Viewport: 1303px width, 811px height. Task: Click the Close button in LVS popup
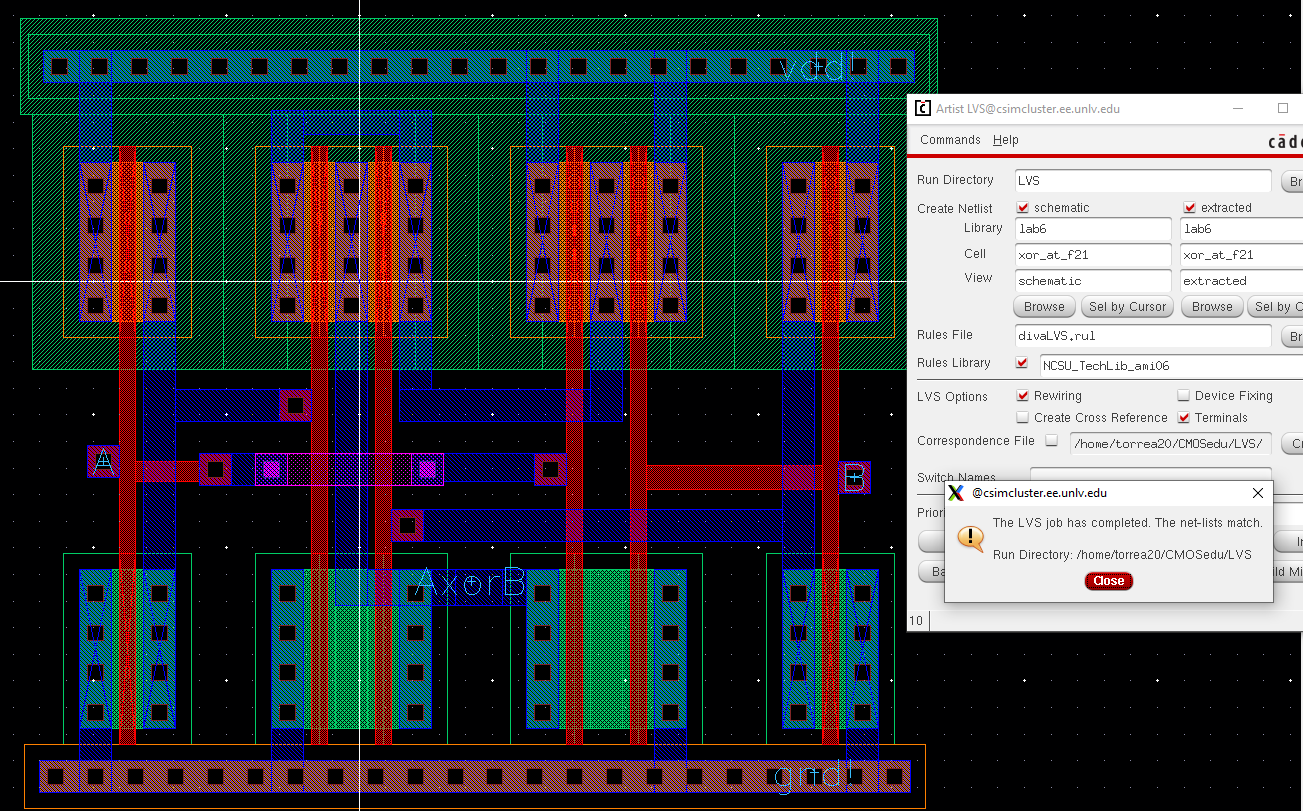1109,581
